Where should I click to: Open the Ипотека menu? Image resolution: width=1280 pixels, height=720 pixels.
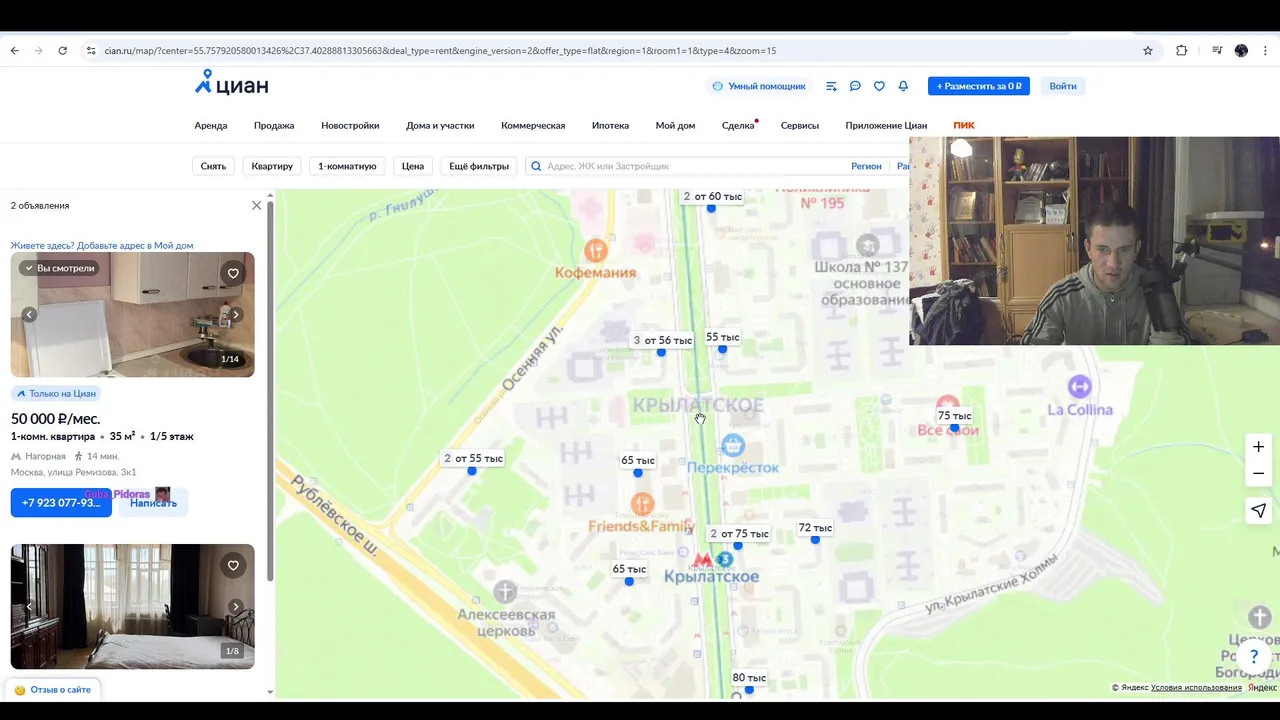tap(610, 125)
